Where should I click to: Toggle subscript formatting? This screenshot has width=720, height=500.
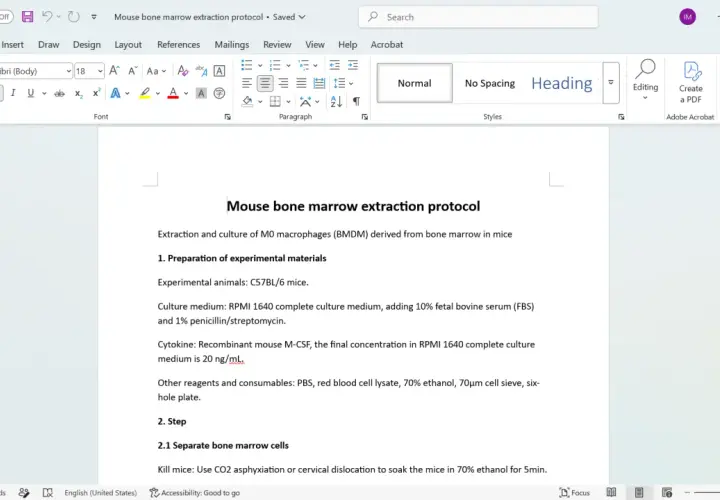pyautogui.click(x=79, y=94)
